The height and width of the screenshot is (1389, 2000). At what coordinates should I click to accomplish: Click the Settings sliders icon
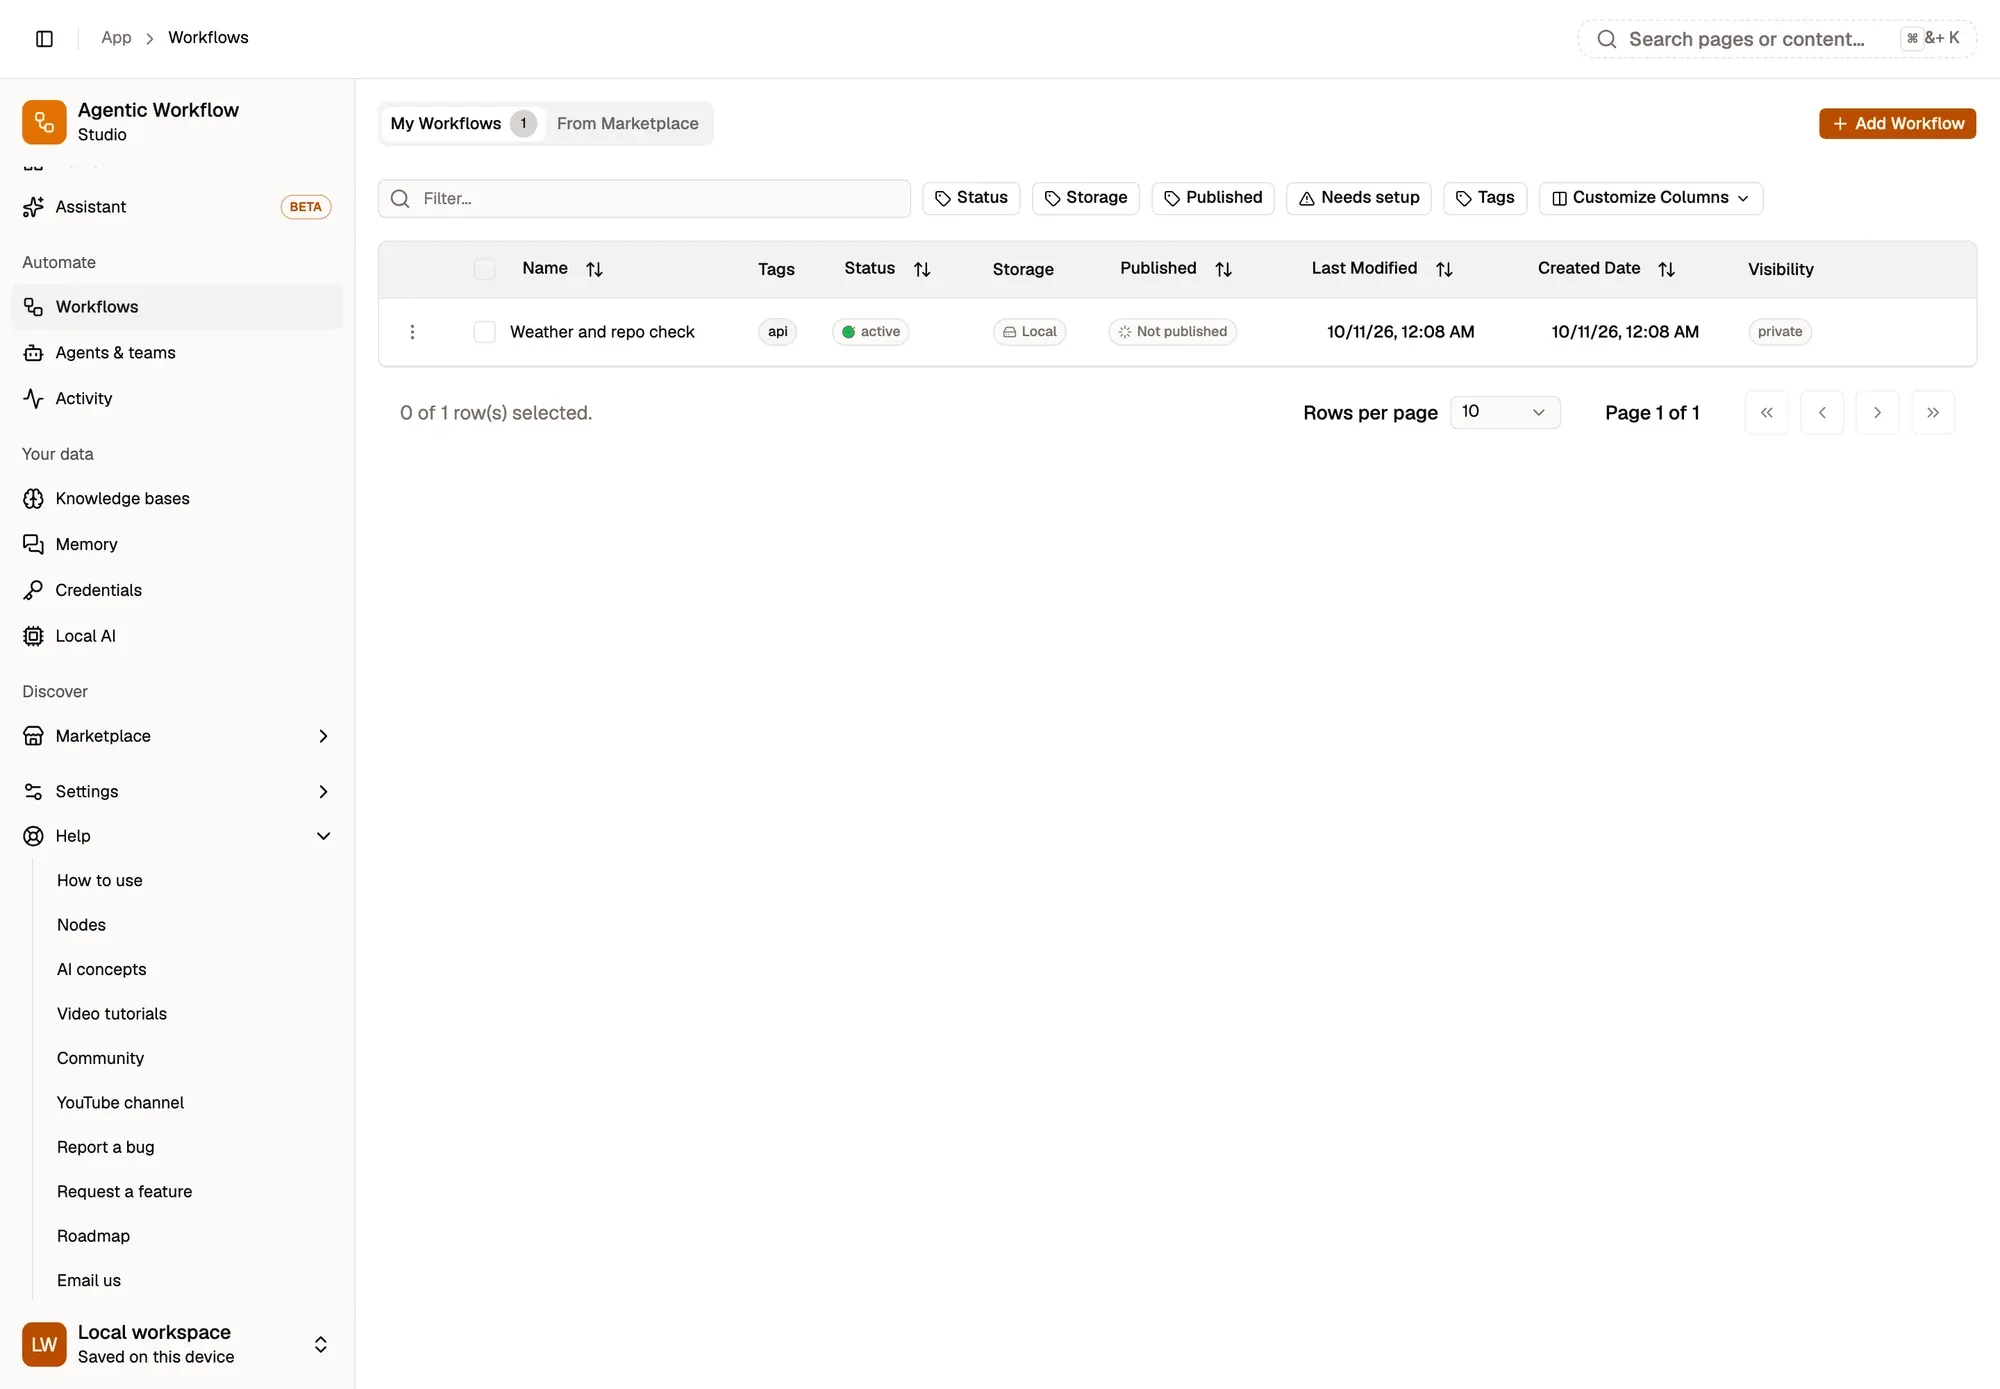pyautogui.click(x=33, y=791)
